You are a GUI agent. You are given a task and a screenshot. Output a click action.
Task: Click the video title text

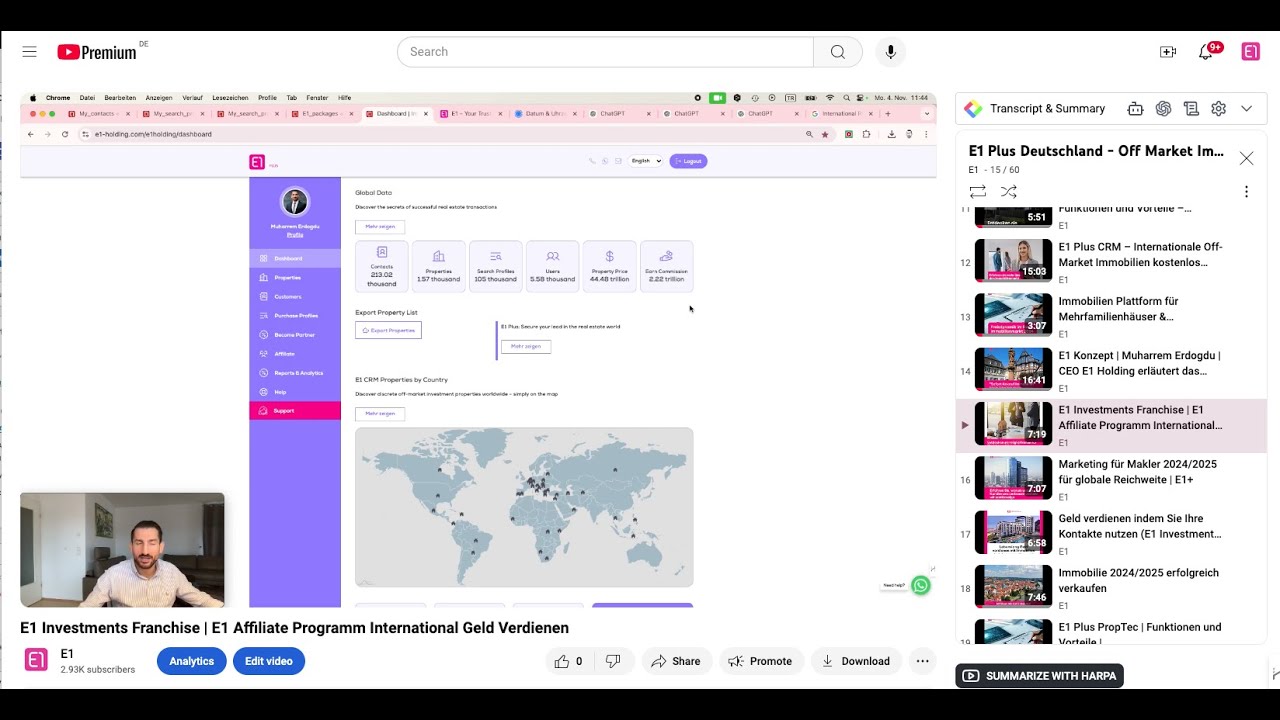294,628
